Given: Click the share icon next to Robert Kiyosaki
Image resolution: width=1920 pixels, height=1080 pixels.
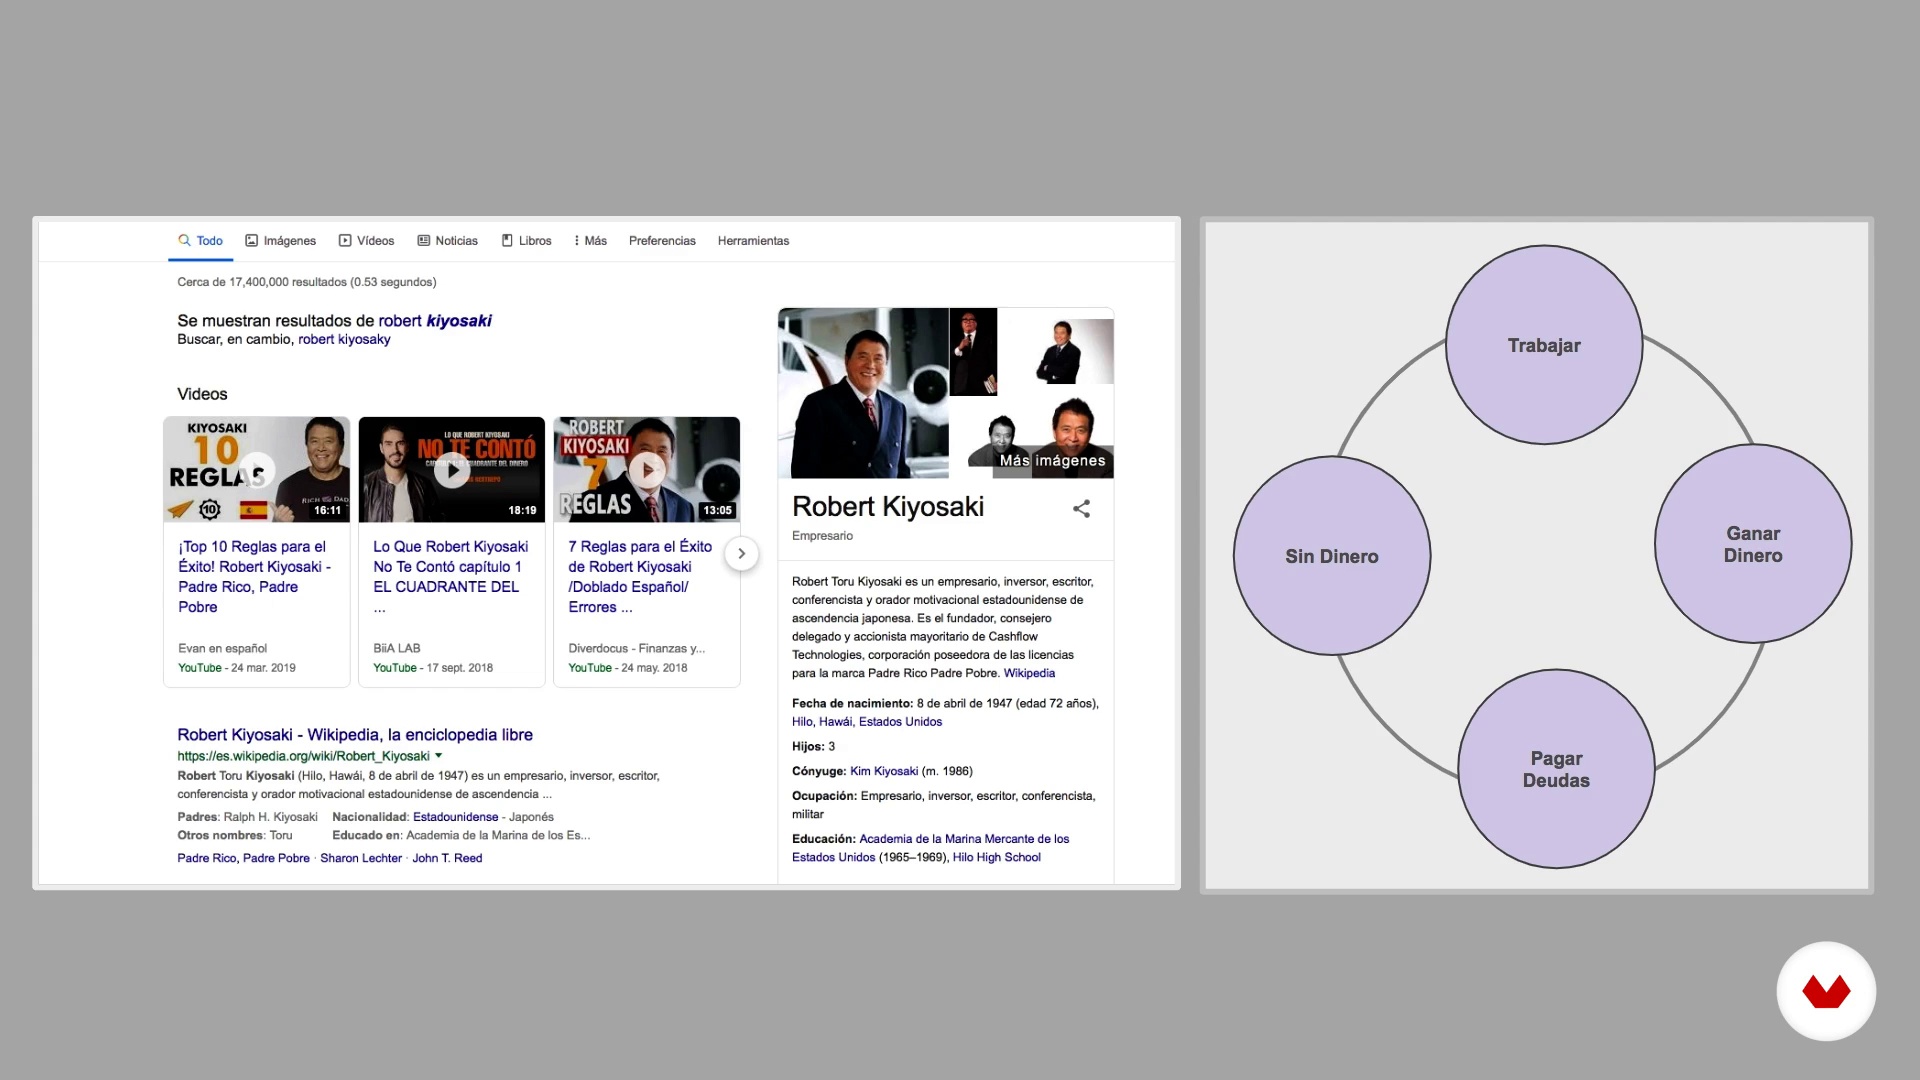Looking at the screenshot, I should coord(1081,509).
